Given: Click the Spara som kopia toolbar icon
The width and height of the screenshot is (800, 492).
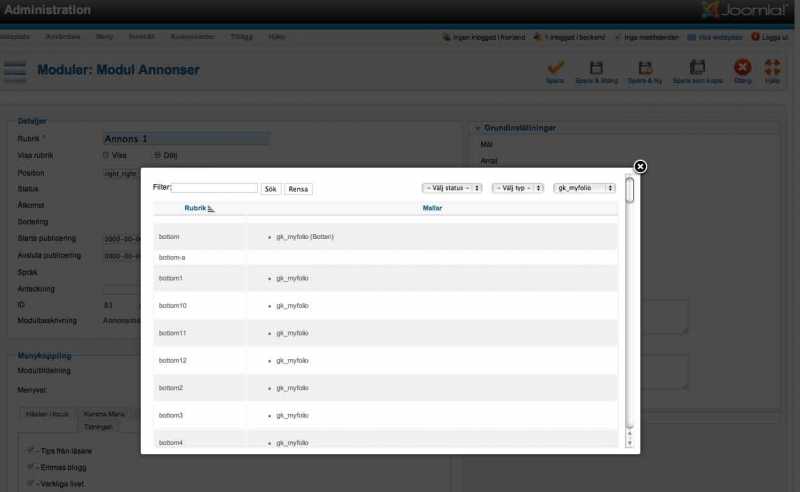Looking at the screenshot, I should click(x=697, y=67).
